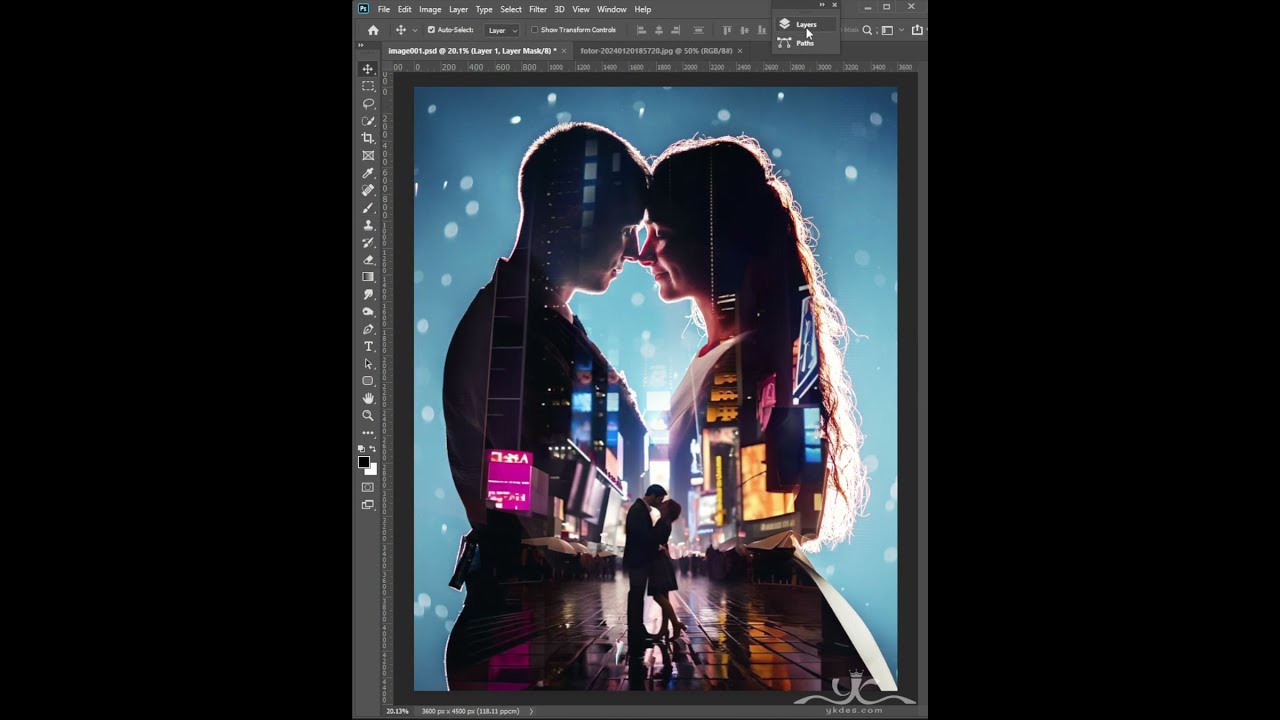Change screen mode icon
This screenshot has width=1280, height=720.
[368, 505]
